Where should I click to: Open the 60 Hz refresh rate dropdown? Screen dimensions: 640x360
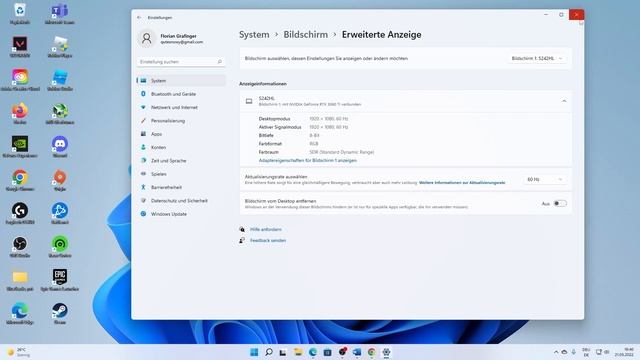[x=544, y=179]
